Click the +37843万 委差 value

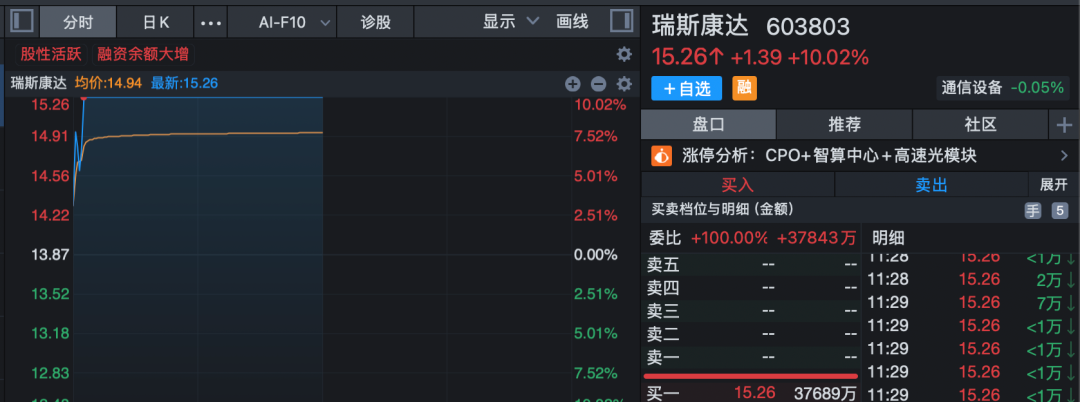(817, 238)
